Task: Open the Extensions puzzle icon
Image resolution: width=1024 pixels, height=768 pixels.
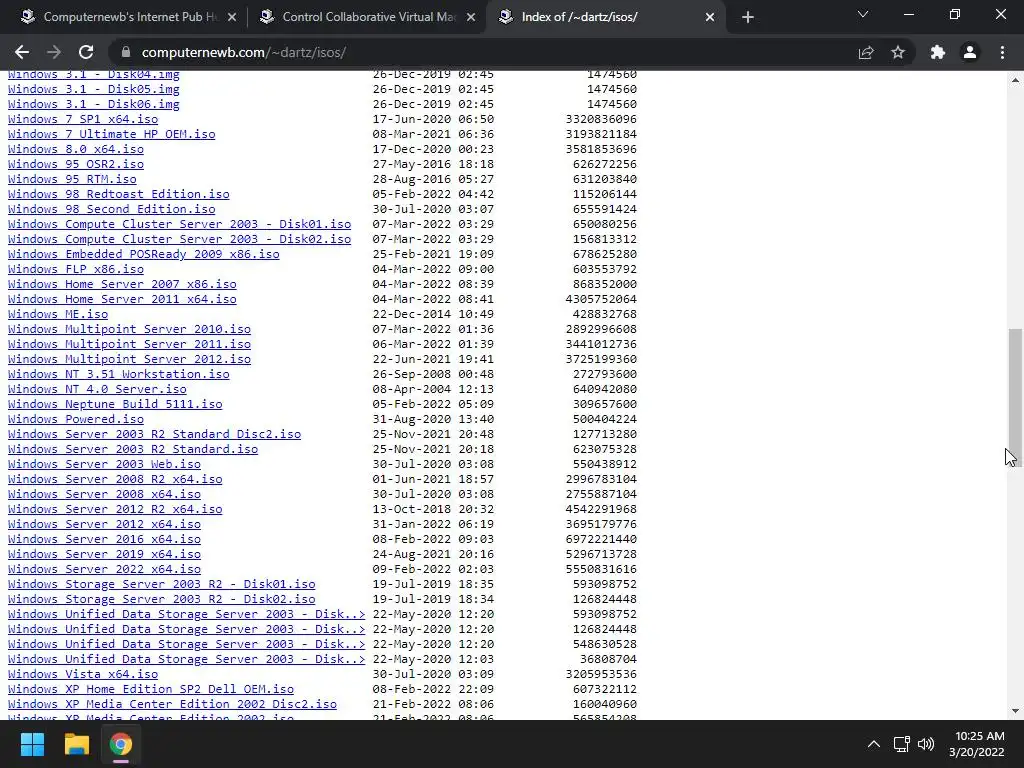Action: click(x=938, y=52)
